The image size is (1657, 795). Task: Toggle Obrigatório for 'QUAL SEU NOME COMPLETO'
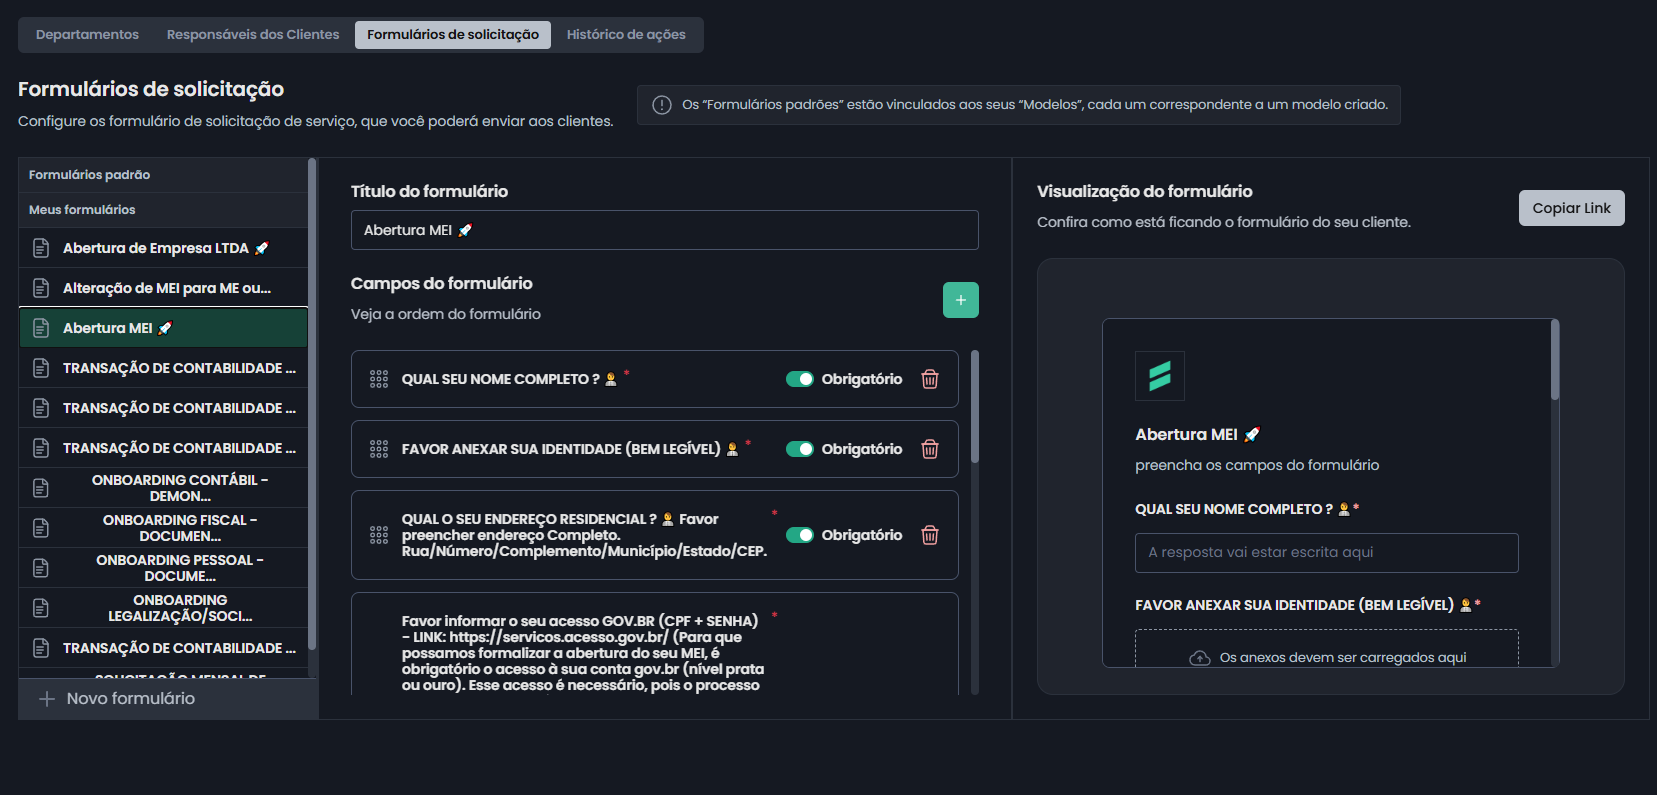click(x=799, y=379)
